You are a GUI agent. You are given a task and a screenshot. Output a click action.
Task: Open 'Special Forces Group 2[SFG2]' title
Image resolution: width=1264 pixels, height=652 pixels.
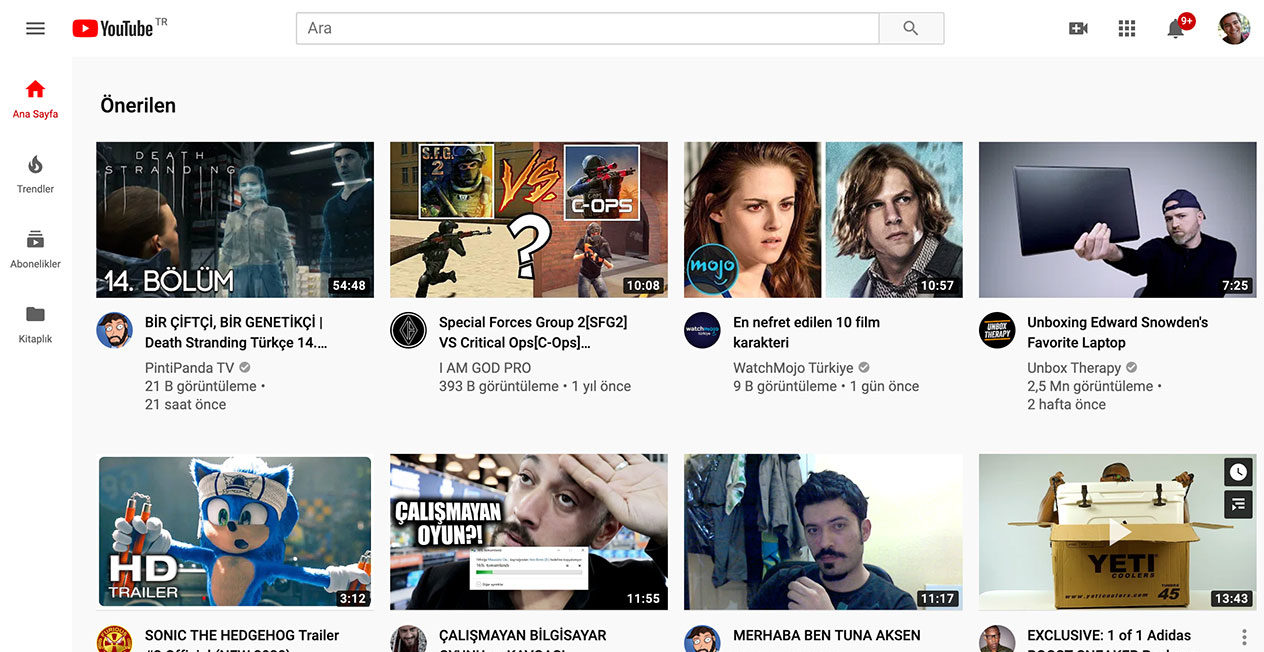[x=533, y=332]
